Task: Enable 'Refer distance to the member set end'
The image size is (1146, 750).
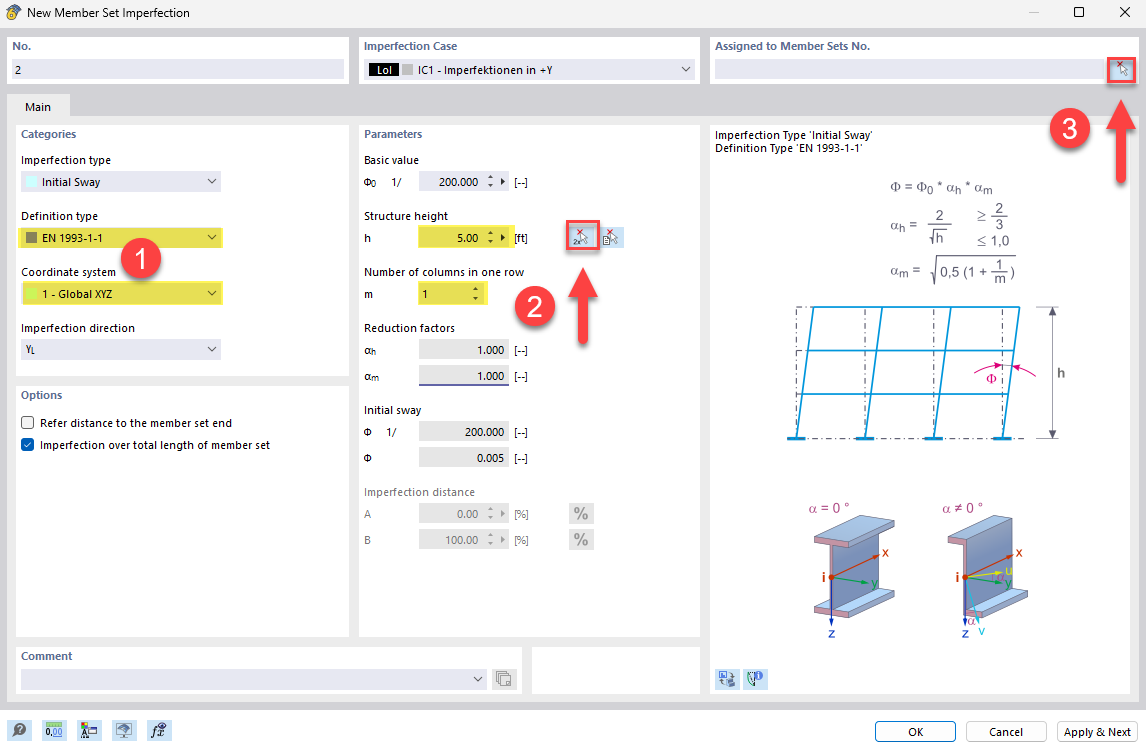Action: point(27,422)
